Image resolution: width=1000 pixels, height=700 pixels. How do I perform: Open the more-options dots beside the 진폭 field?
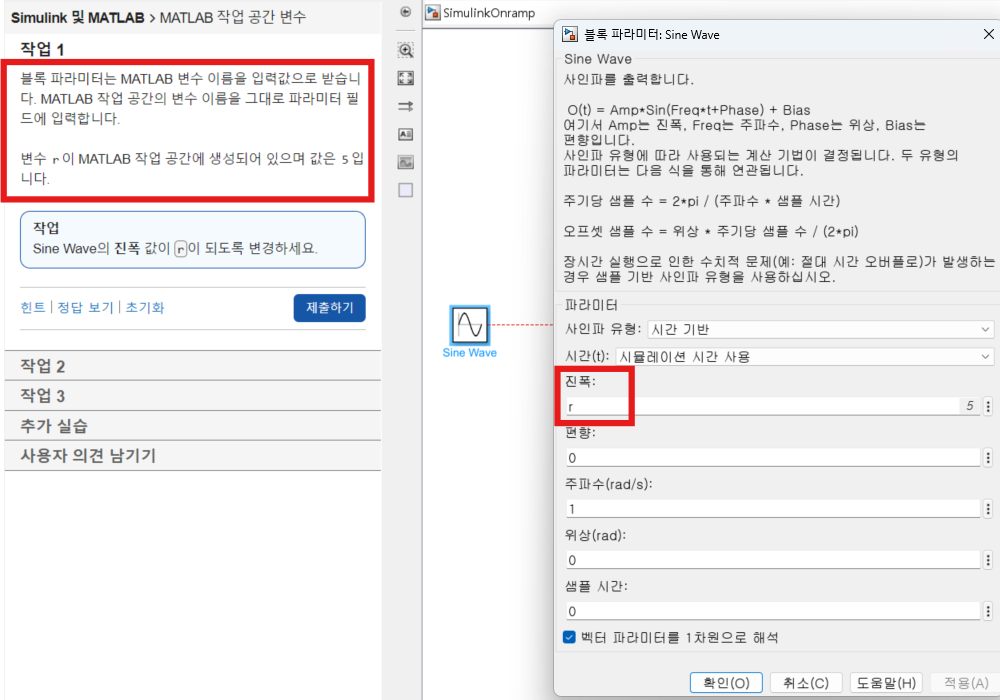point(988,406)
